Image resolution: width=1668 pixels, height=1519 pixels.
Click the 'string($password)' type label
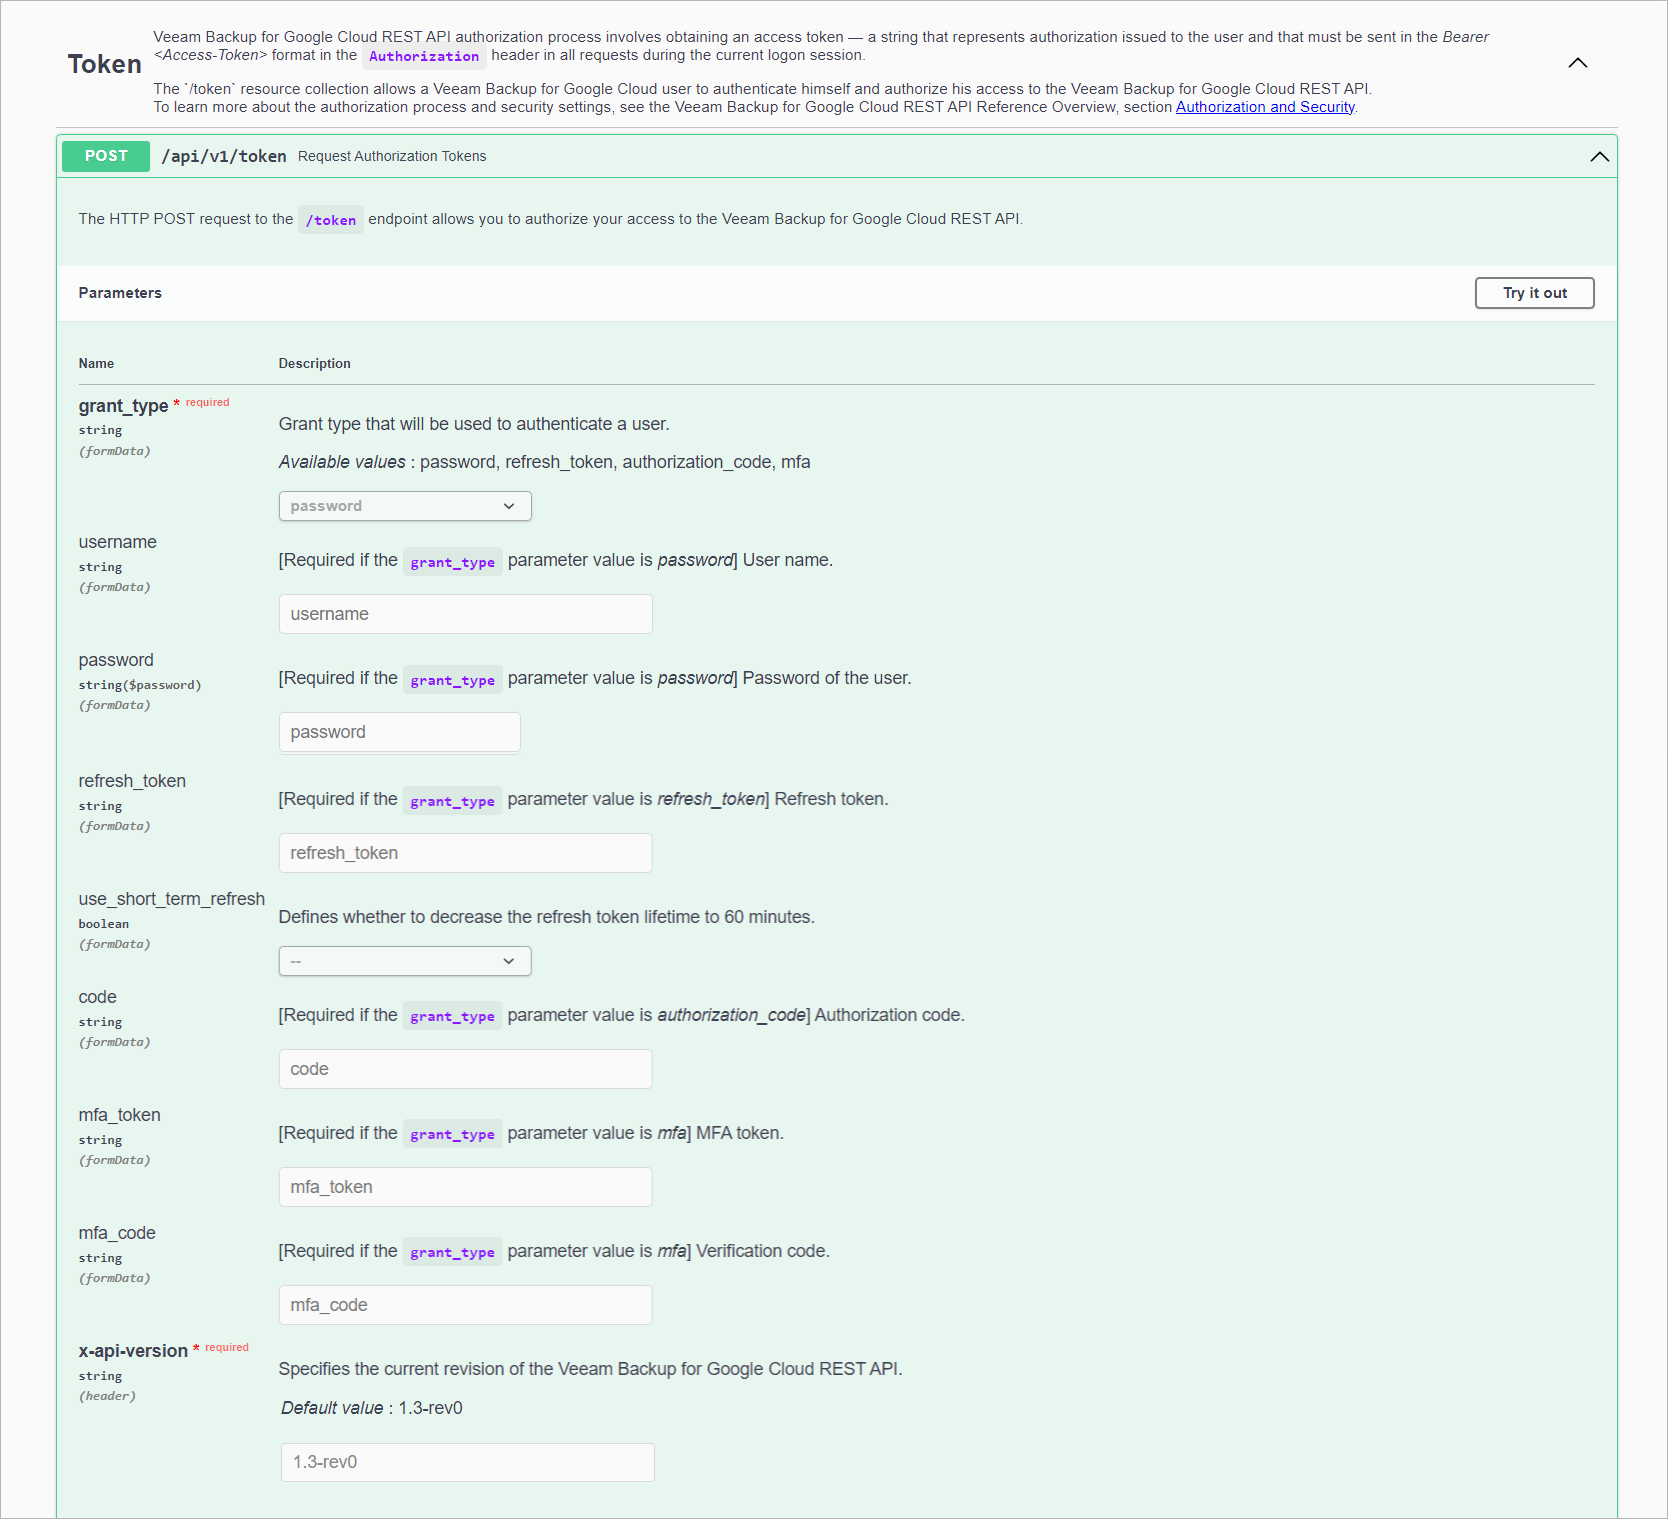[x=140, y=685]
